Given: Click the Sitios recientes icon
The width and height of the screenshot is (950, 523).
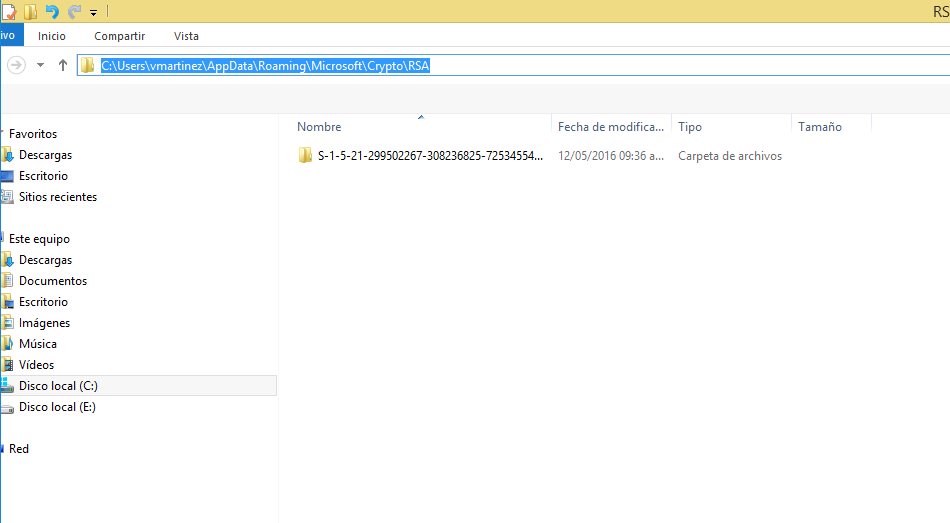Looking at the screenshot, I should point(7,196).
